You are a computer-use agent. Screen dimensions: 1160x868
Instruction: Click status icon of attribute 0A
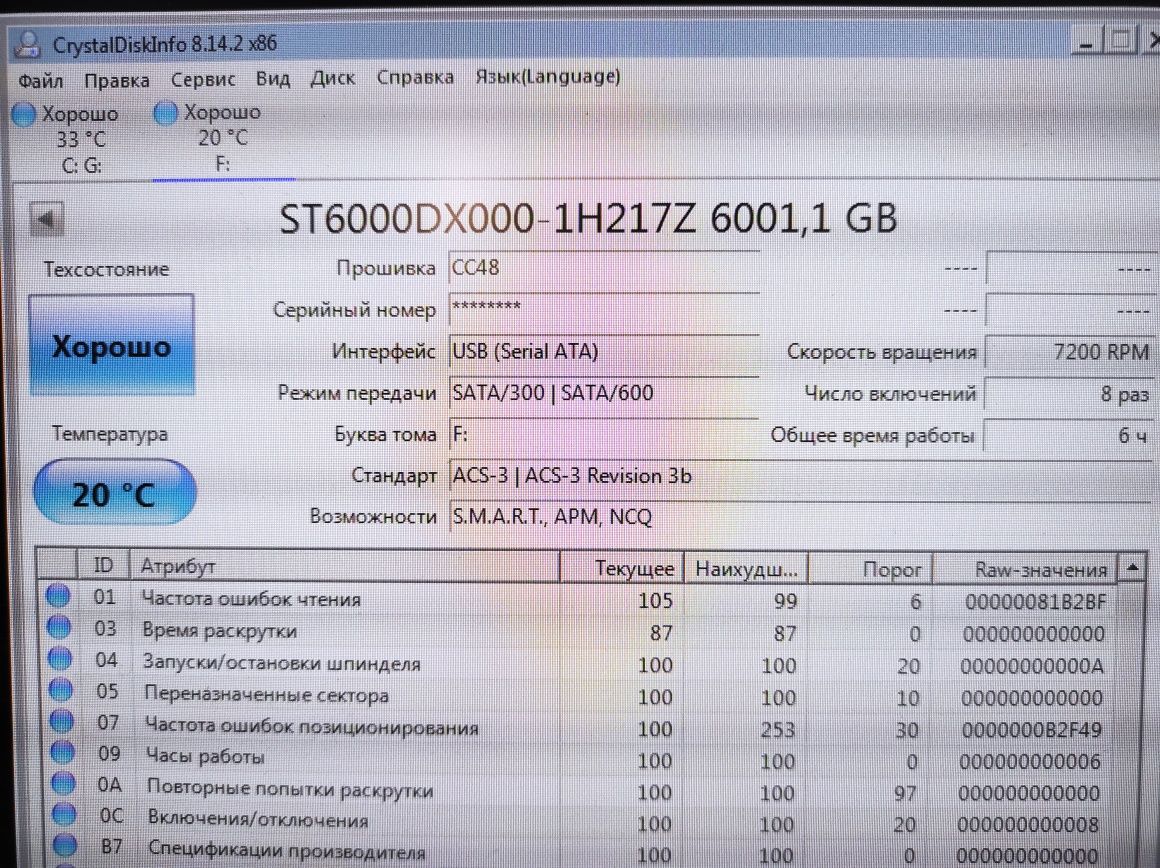pyautogui.click(x=63, y=782)
